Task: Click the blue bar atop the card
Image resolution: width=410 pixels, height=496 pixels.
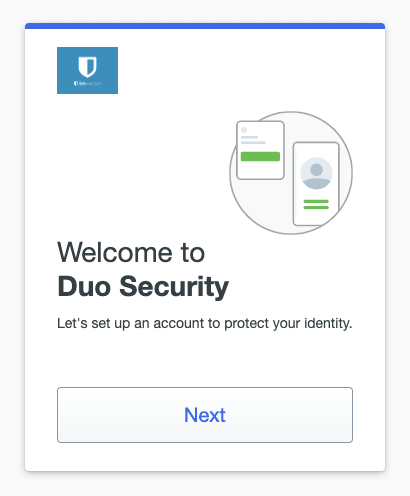Action: (205, 26)
